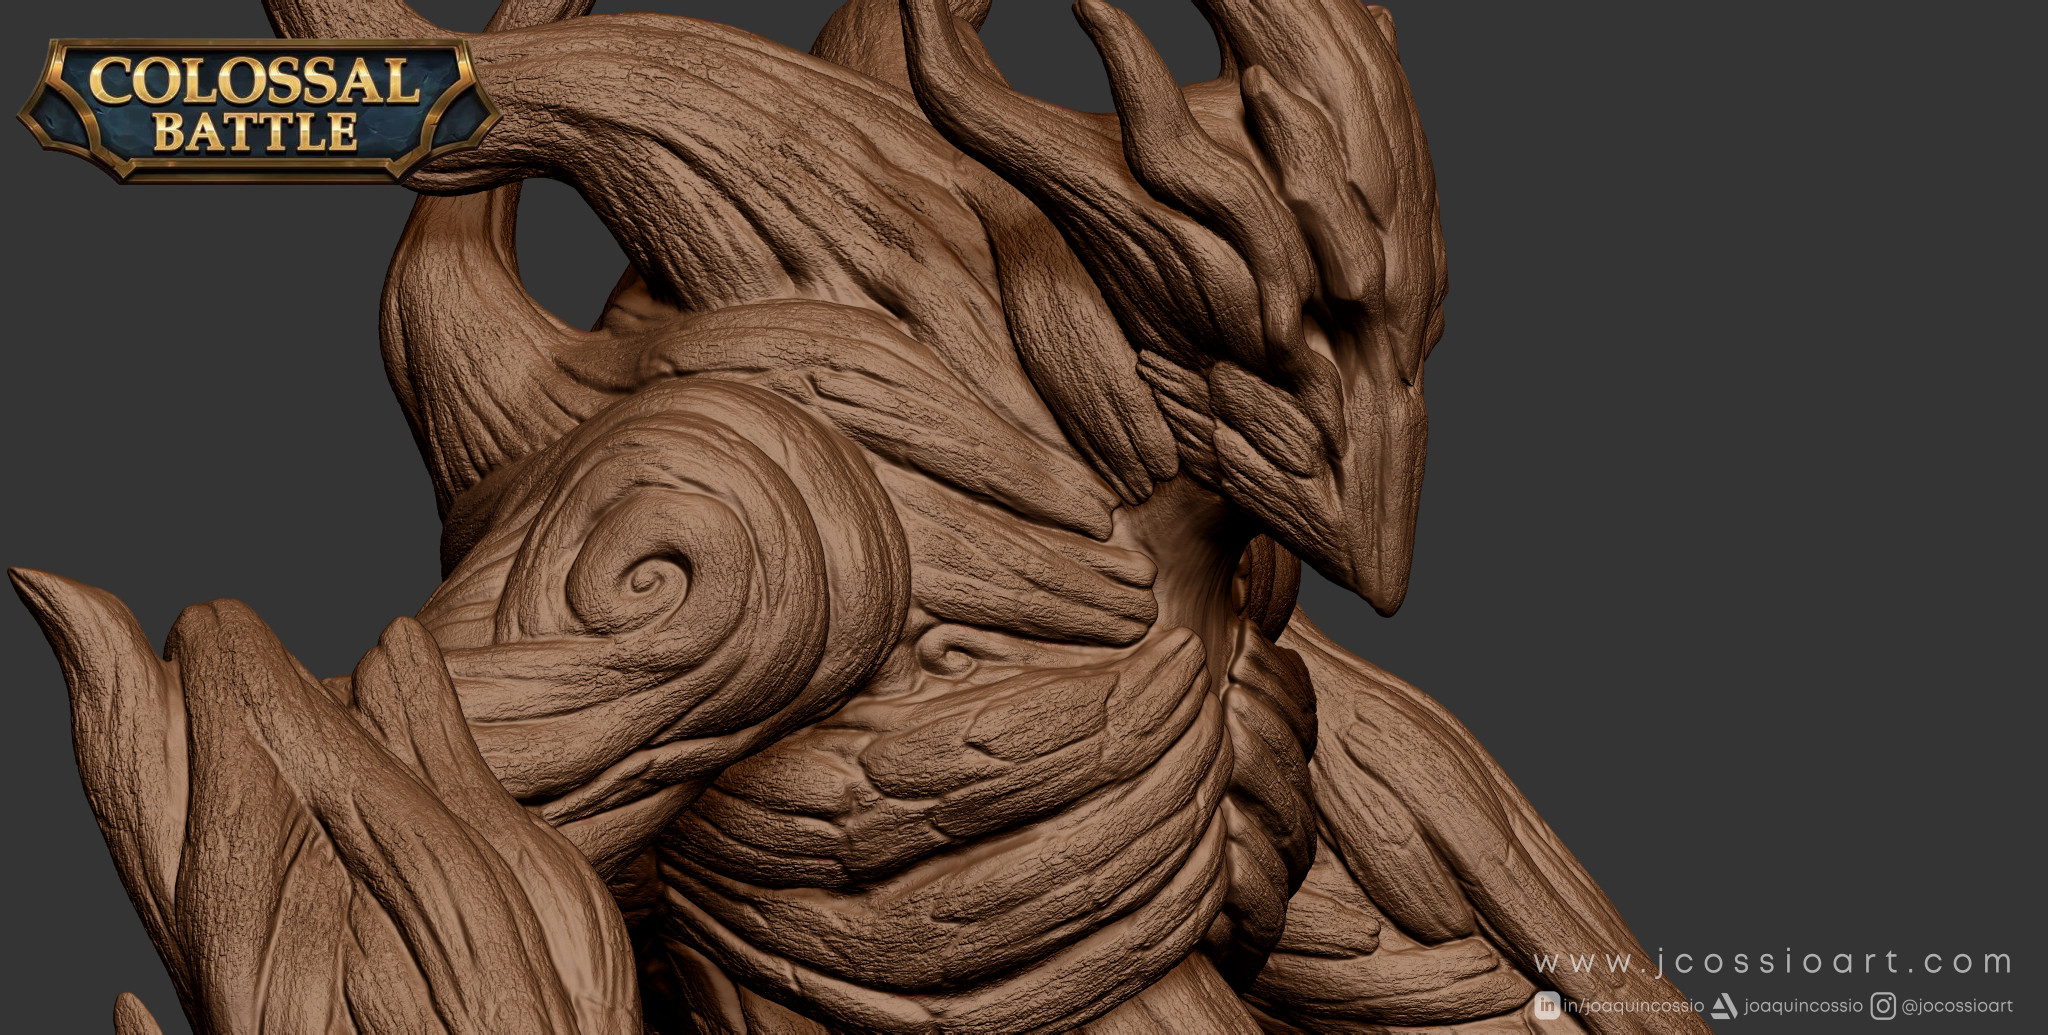Click the word COLOSSAL in the logo

click(255, 82)
